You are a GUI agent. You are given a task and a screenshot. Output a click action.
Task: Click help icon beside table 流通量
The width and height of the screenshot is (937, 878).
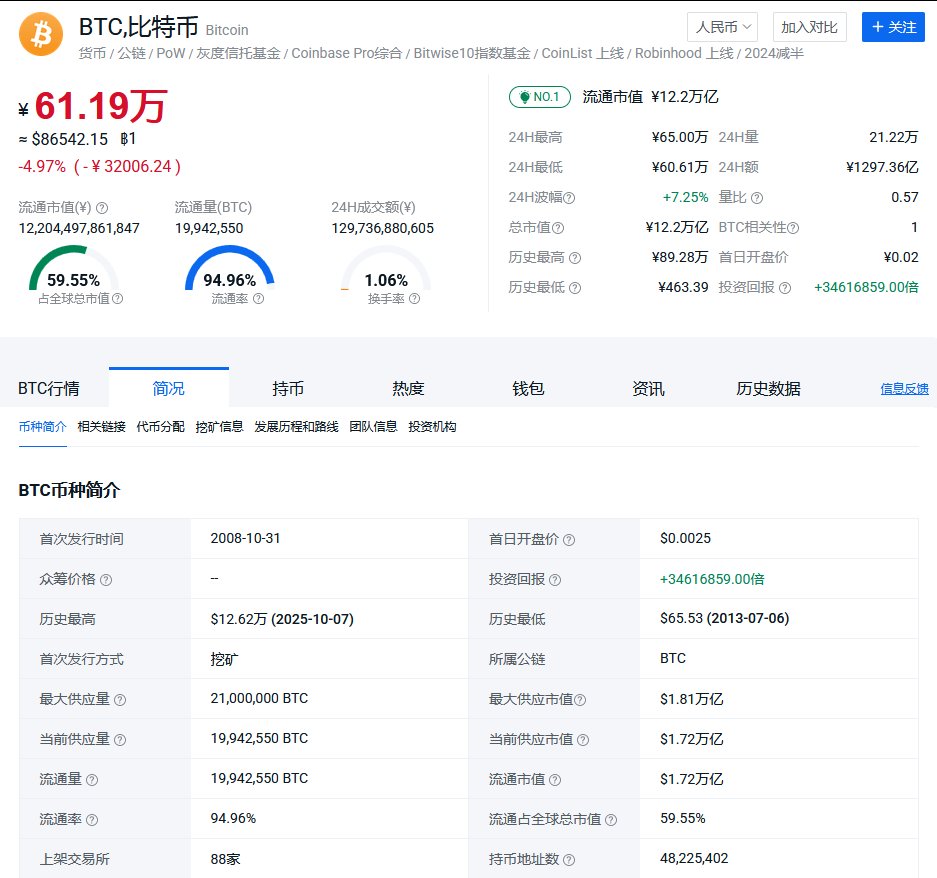[91, 780]
